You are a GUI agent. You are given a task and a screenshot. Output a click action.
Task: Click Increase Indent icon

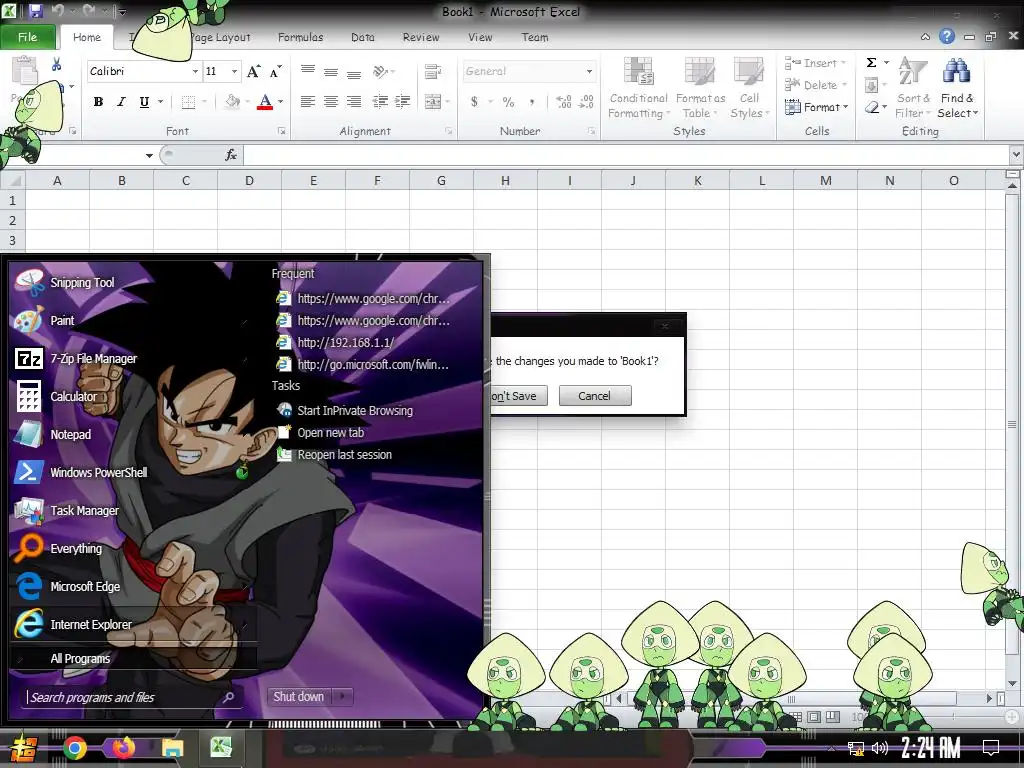point(402,101)
